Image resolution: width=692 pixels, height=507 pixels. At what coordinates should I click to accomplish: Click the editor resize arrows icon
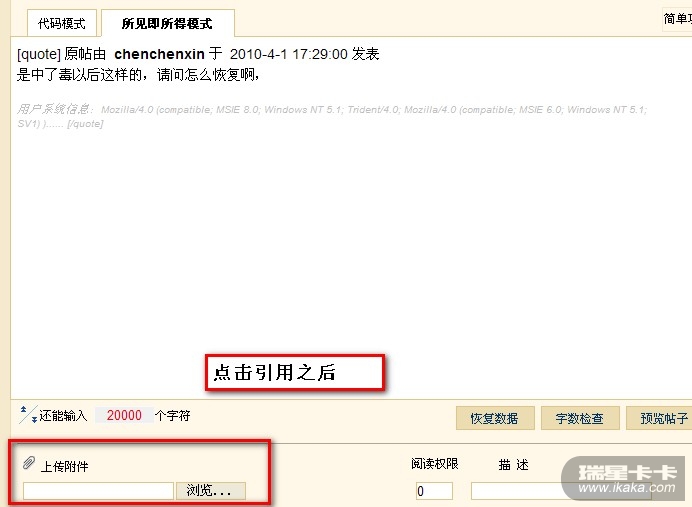coord(28,415)
